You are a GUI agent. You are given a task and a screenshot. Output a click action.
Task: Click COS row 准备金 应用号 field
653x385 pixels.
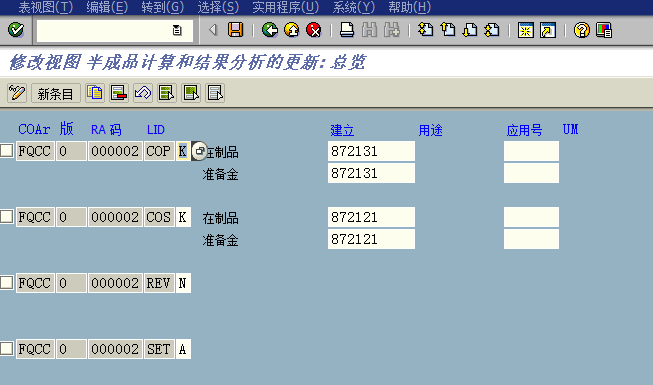(x=531, y=239)
